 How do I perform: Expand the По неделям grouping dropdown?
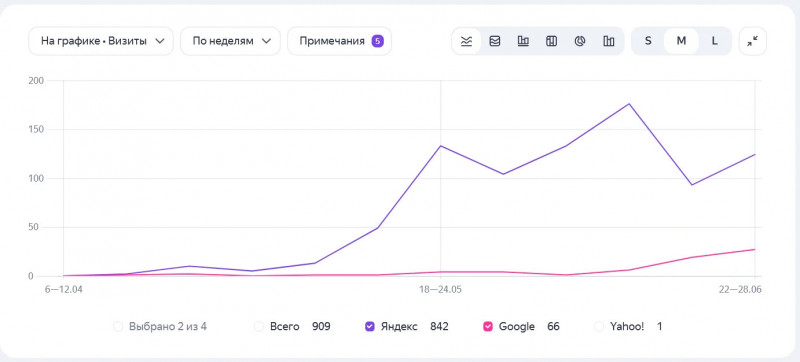point(231,41)
